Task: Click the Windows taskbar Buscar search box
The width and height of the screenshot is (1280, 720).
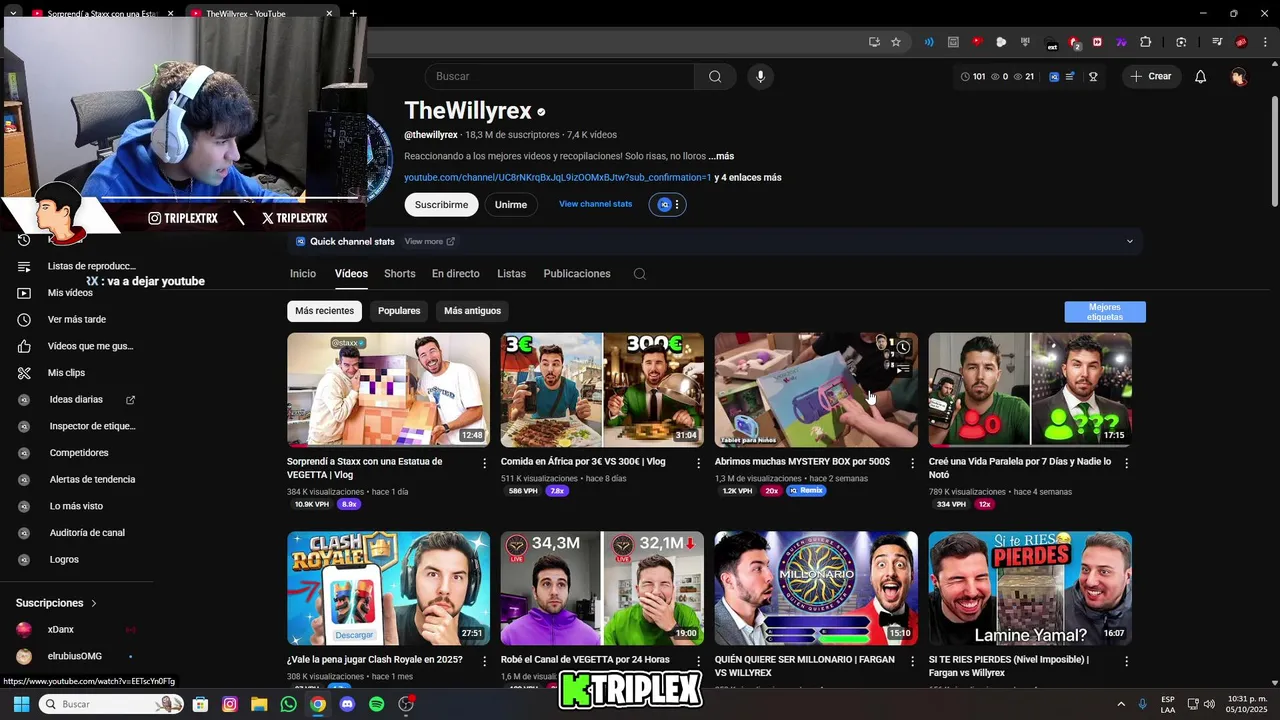Action: coord(112,704)
